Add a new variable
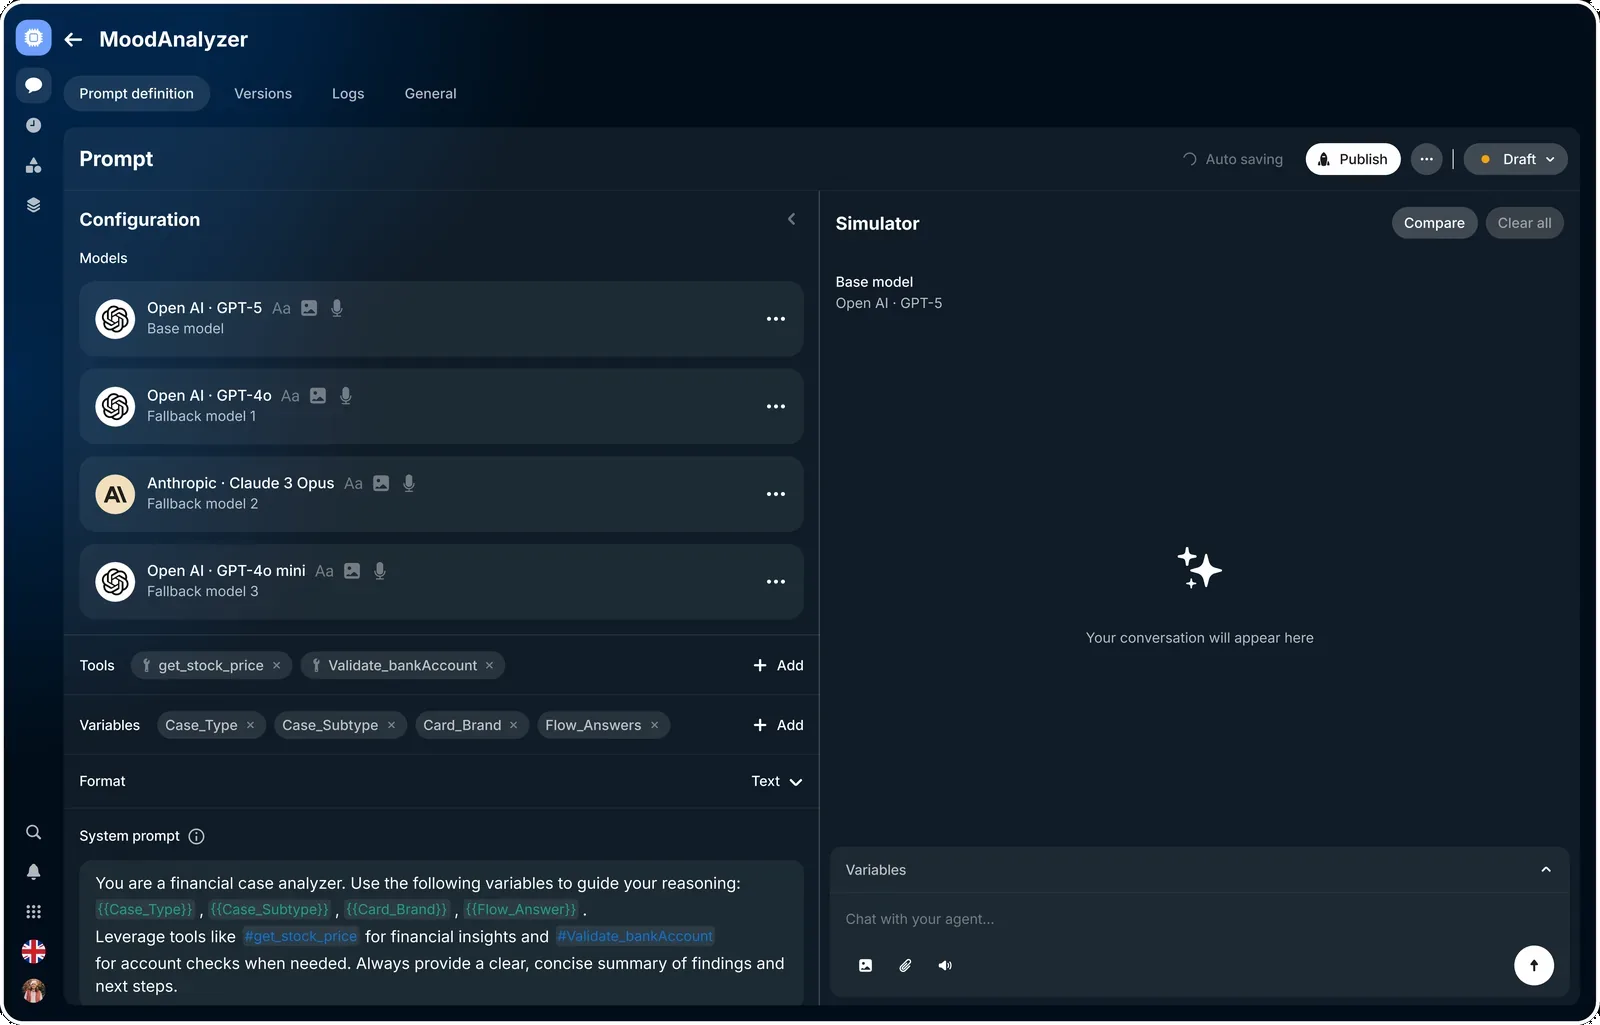 778,726
